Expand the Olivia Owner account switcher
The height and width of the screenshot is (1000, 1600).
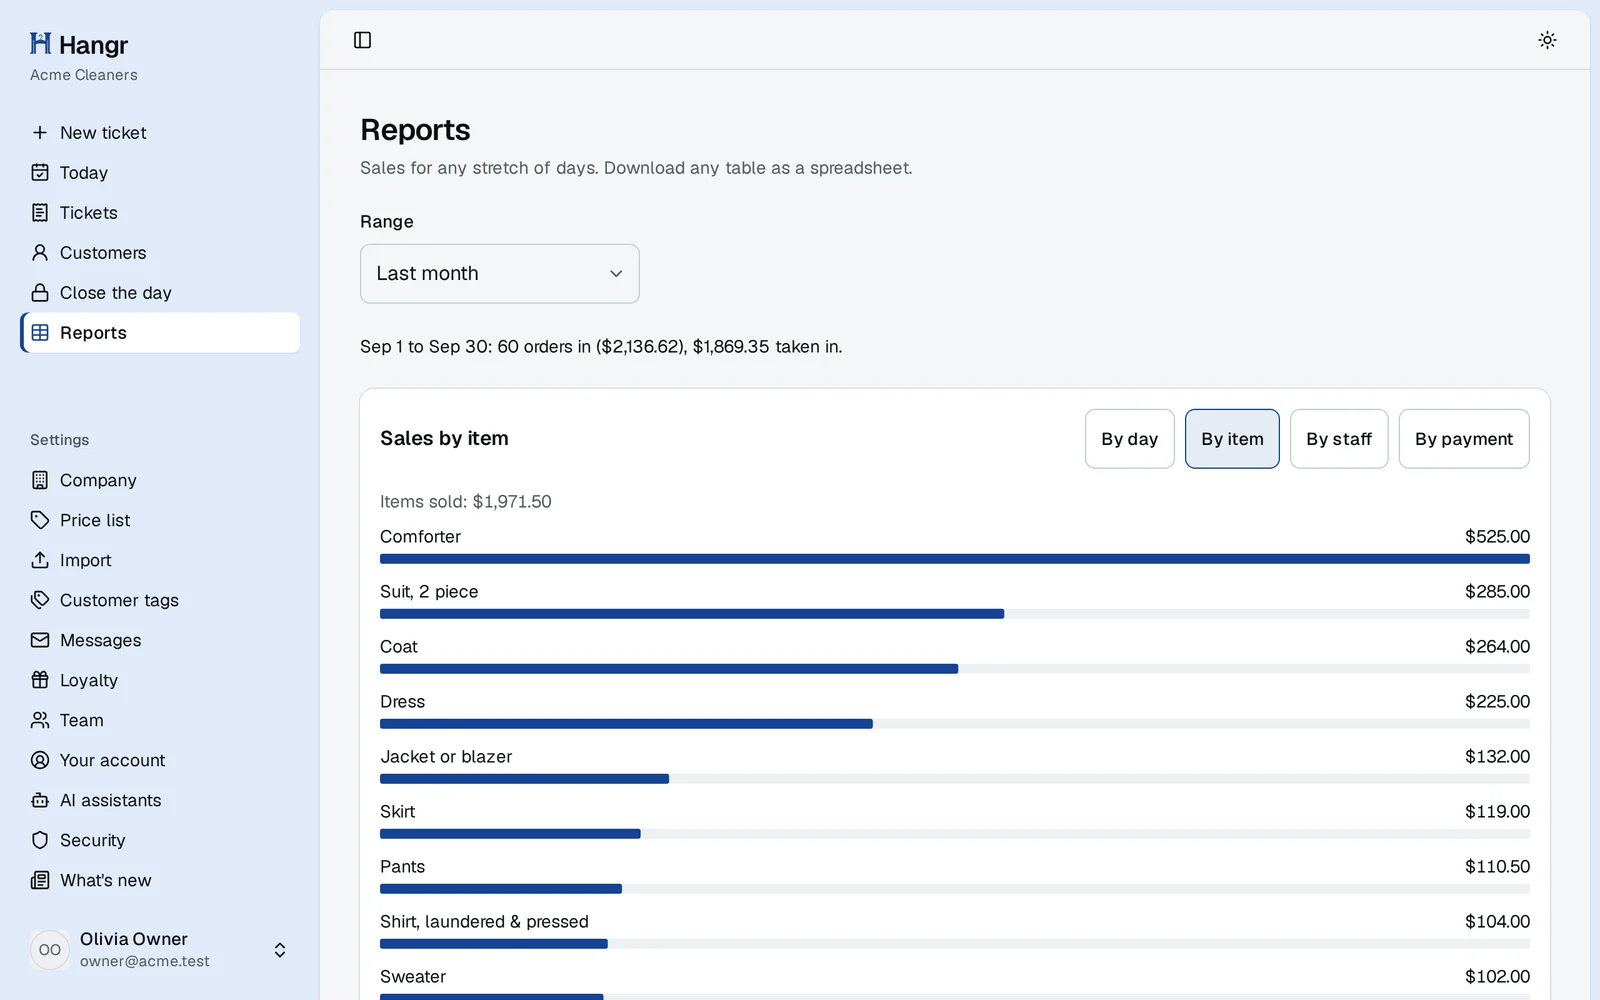280,950
